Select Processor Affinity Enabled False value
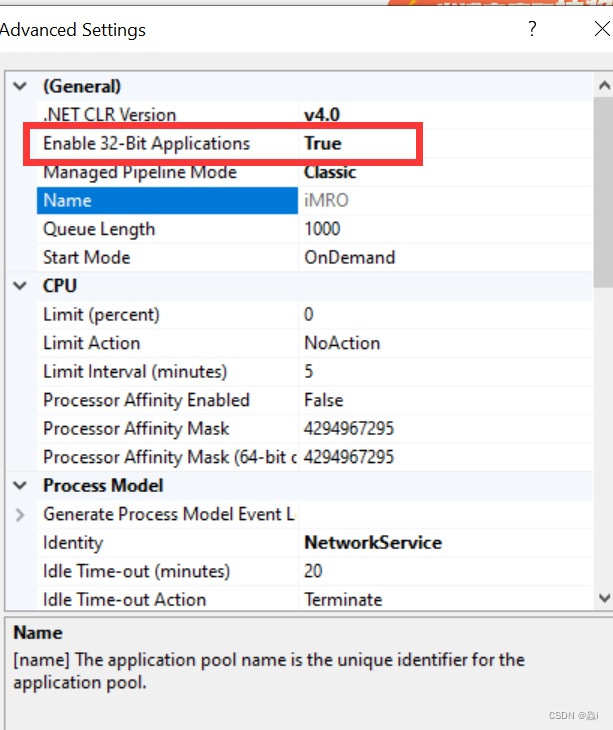The width and height of the screenshot is (613, 730). [324, 400]
